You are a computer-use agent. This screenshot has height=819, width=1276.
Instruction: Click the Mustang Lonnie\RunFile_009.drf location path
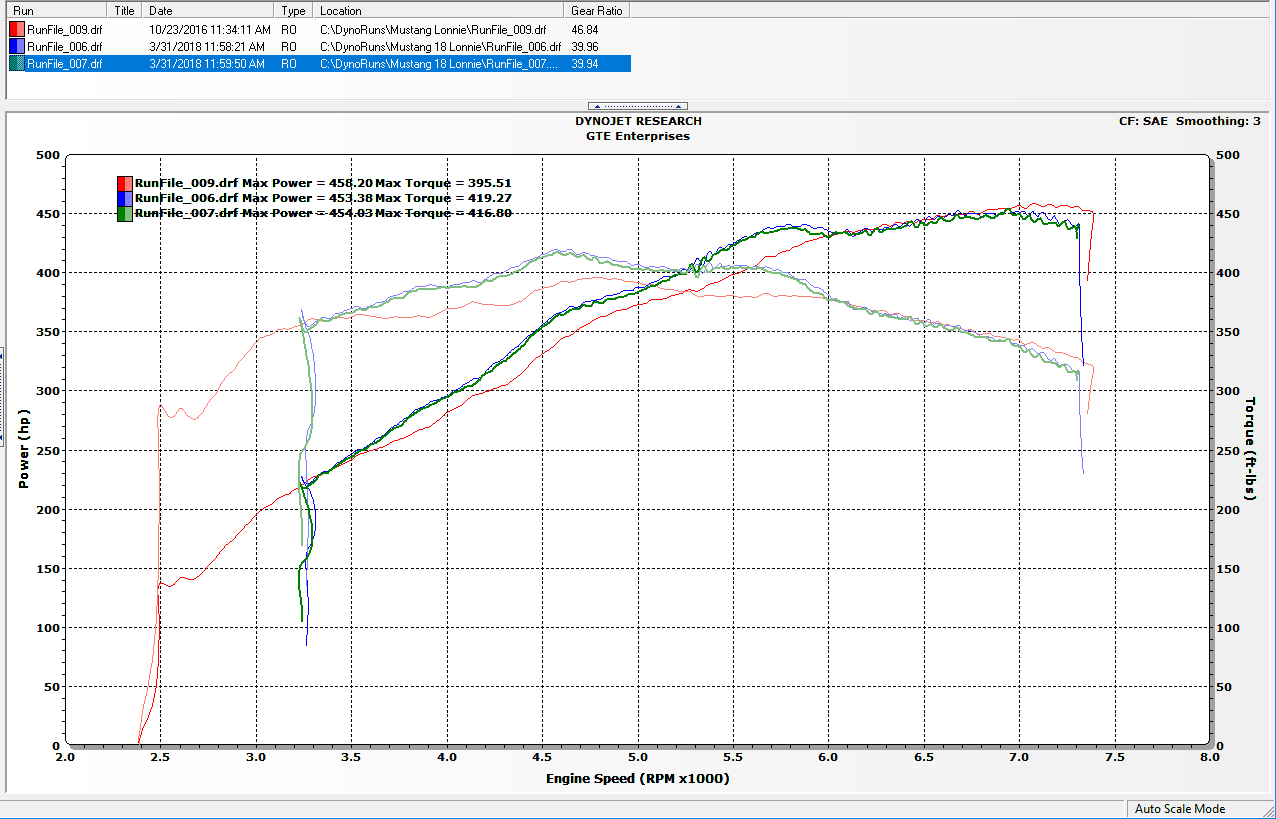click(433, 30)
